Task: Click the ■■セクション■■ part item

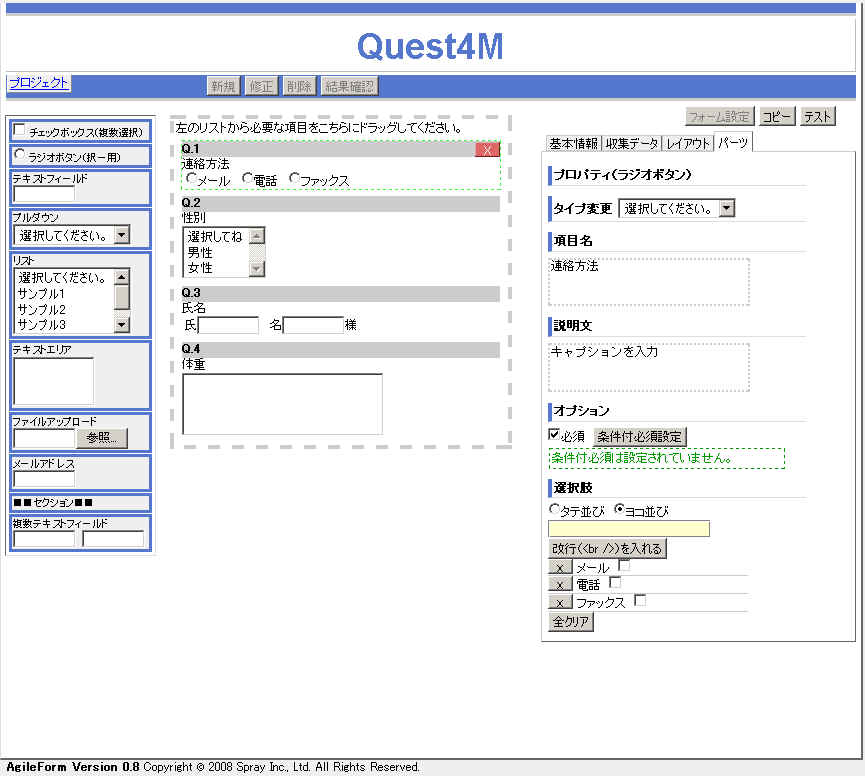Action: tap(80, 502)
